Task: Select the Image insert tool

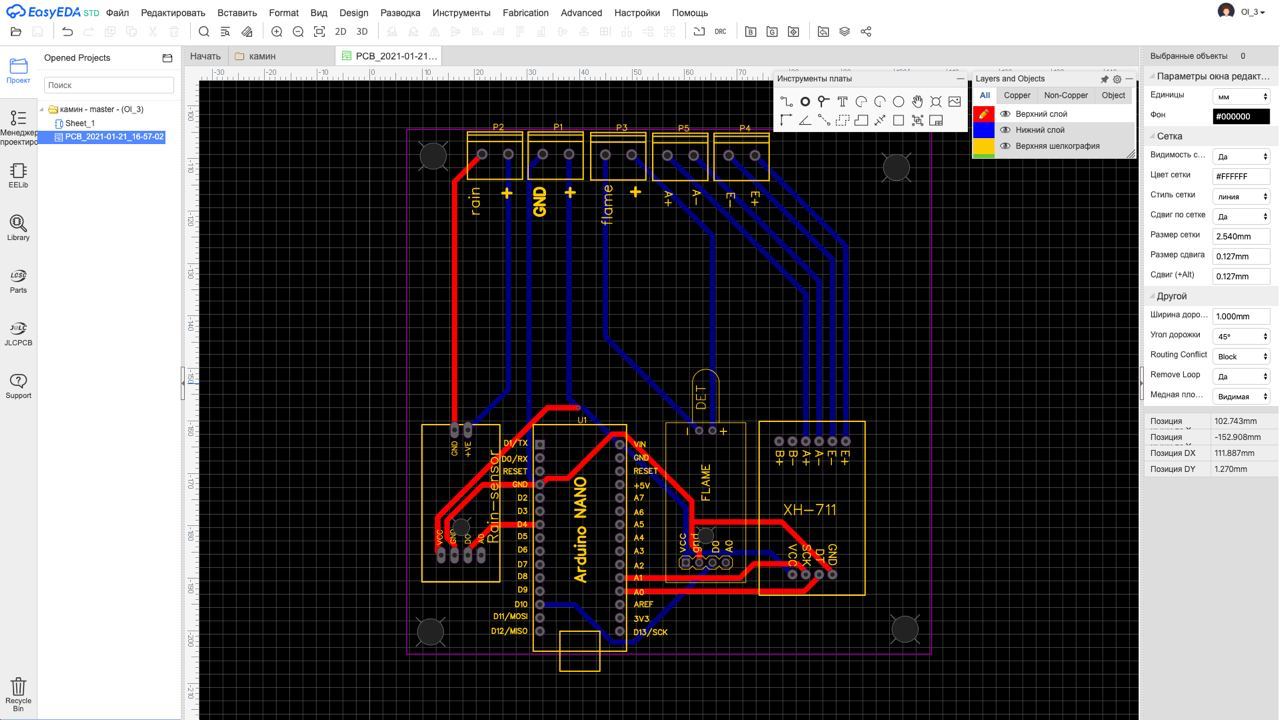Action: (954, 101)
